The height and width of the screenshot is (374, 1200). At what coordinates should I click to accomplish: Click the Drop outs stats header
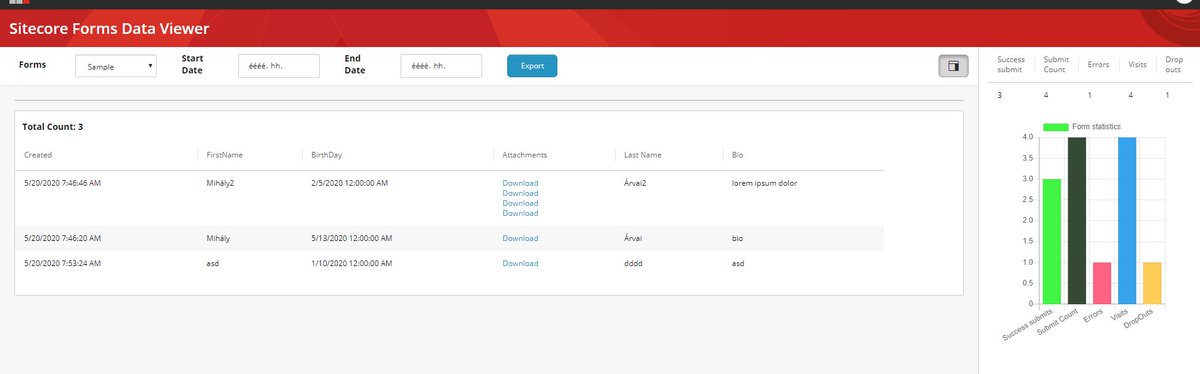click(1174, 65)
